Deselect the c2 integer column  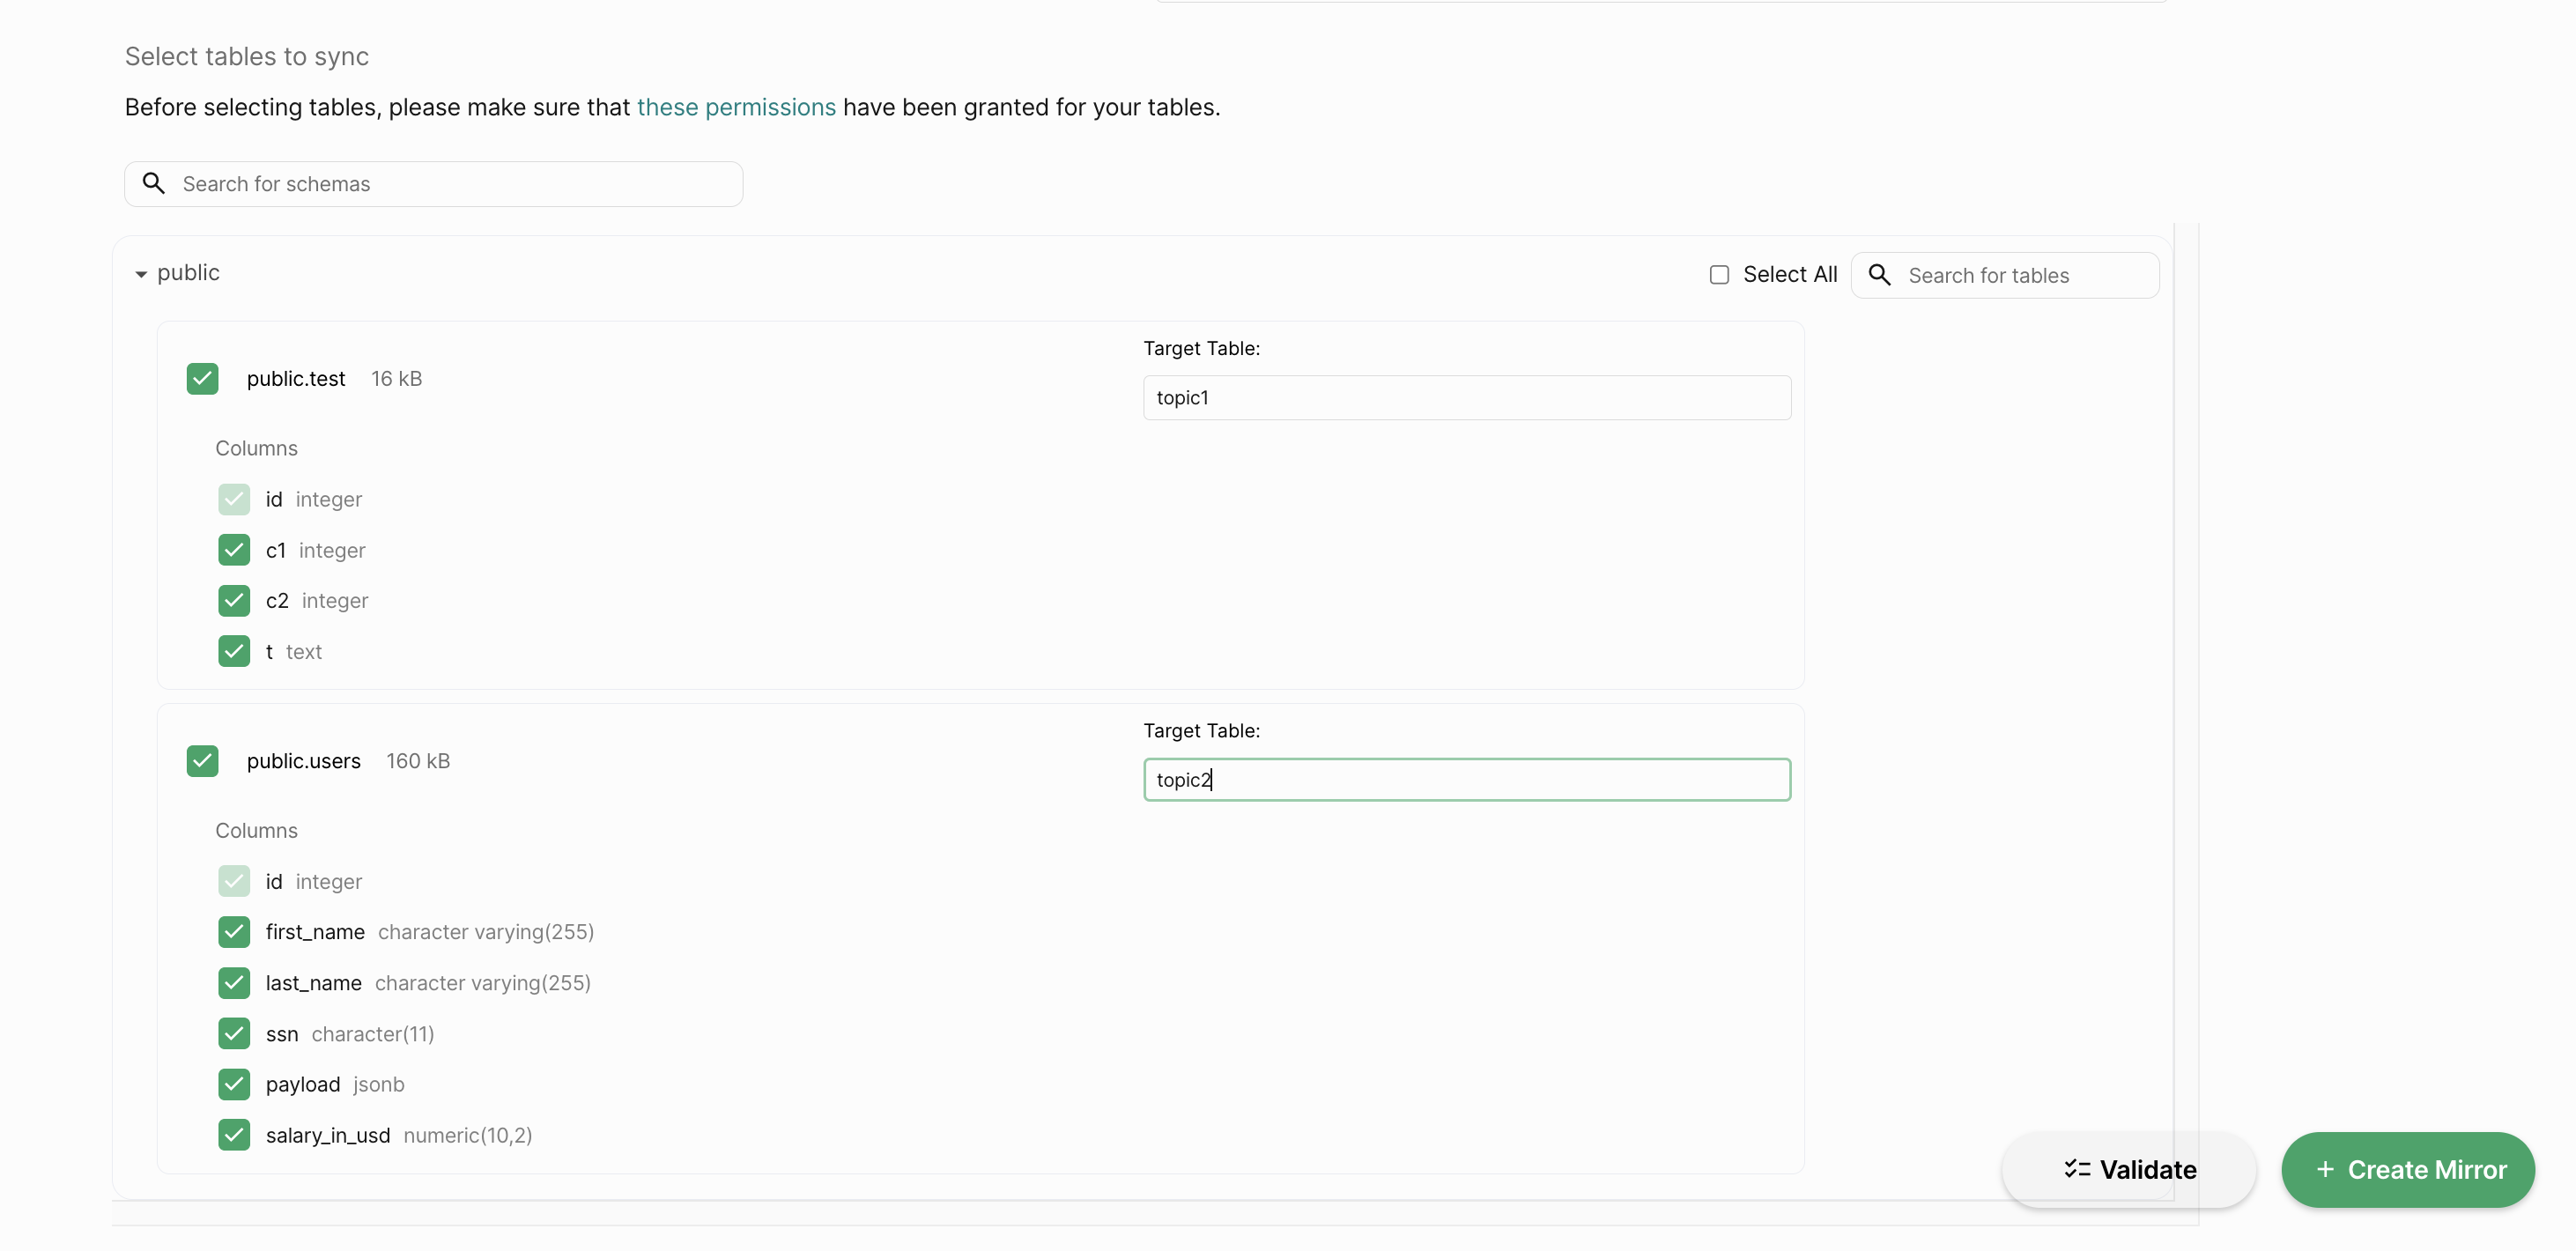pyautogui.click(x=234, y=600)
